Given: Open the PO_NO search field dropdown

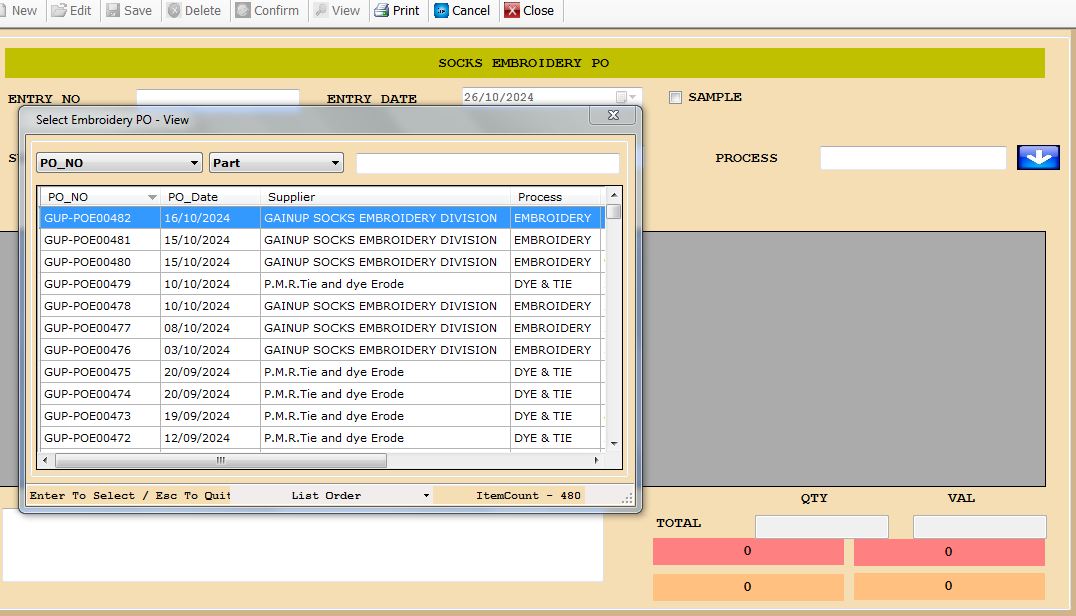Looking at the screenshot, I should [194, 163].
